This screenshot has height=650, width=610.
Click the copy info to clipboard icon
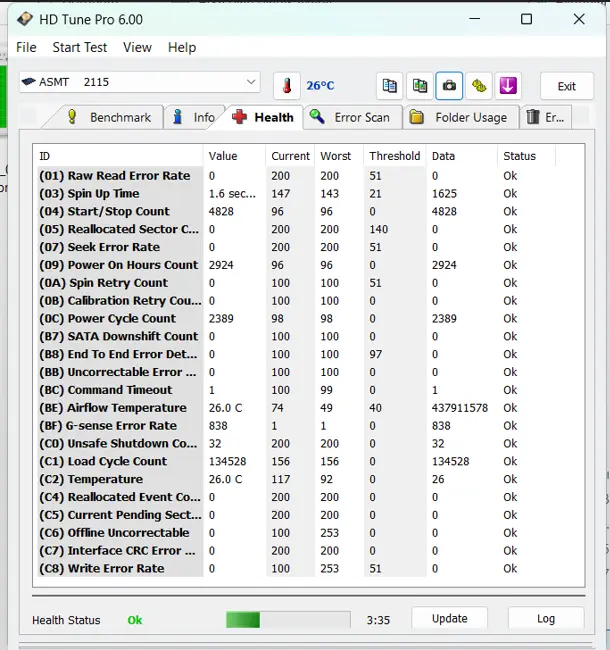click(x=390, y=86)
